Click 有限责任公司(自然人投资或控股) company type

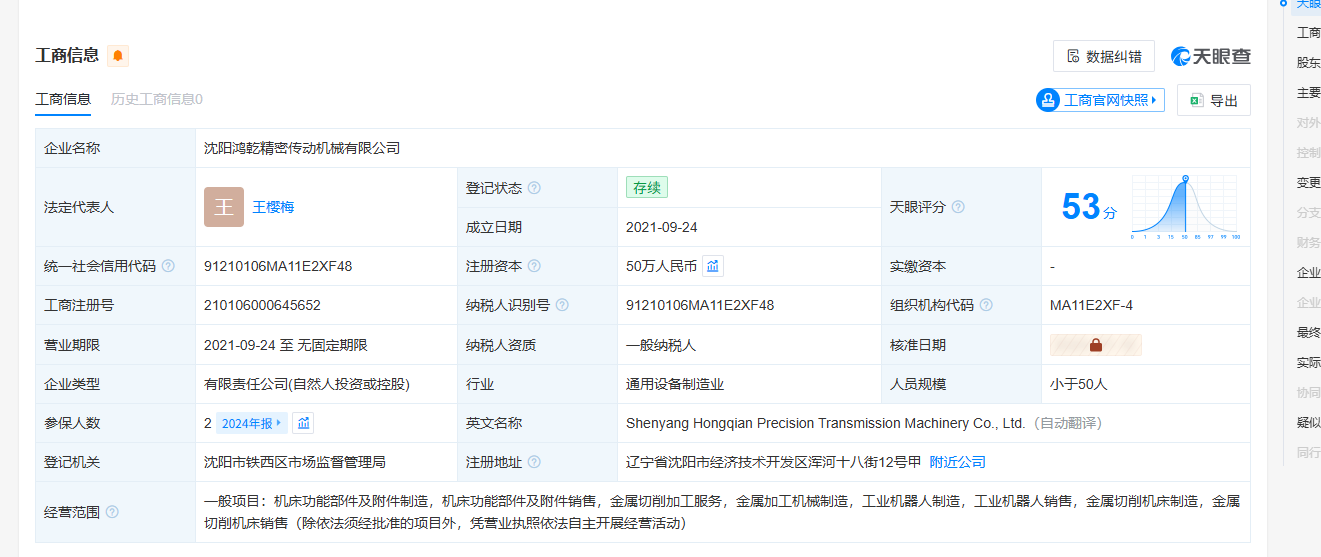click(x=307, y=384)
